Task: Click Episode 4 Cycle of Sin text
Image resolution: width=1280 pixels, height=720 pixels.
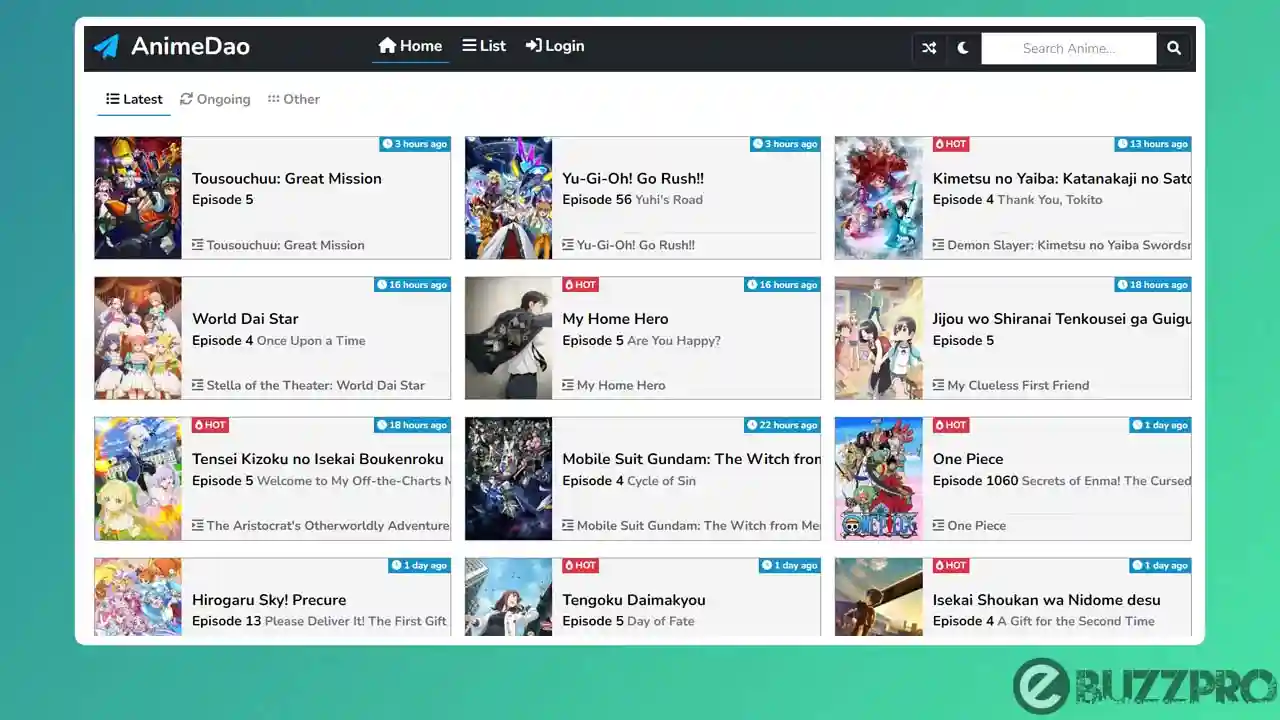Action: point(629,481)
